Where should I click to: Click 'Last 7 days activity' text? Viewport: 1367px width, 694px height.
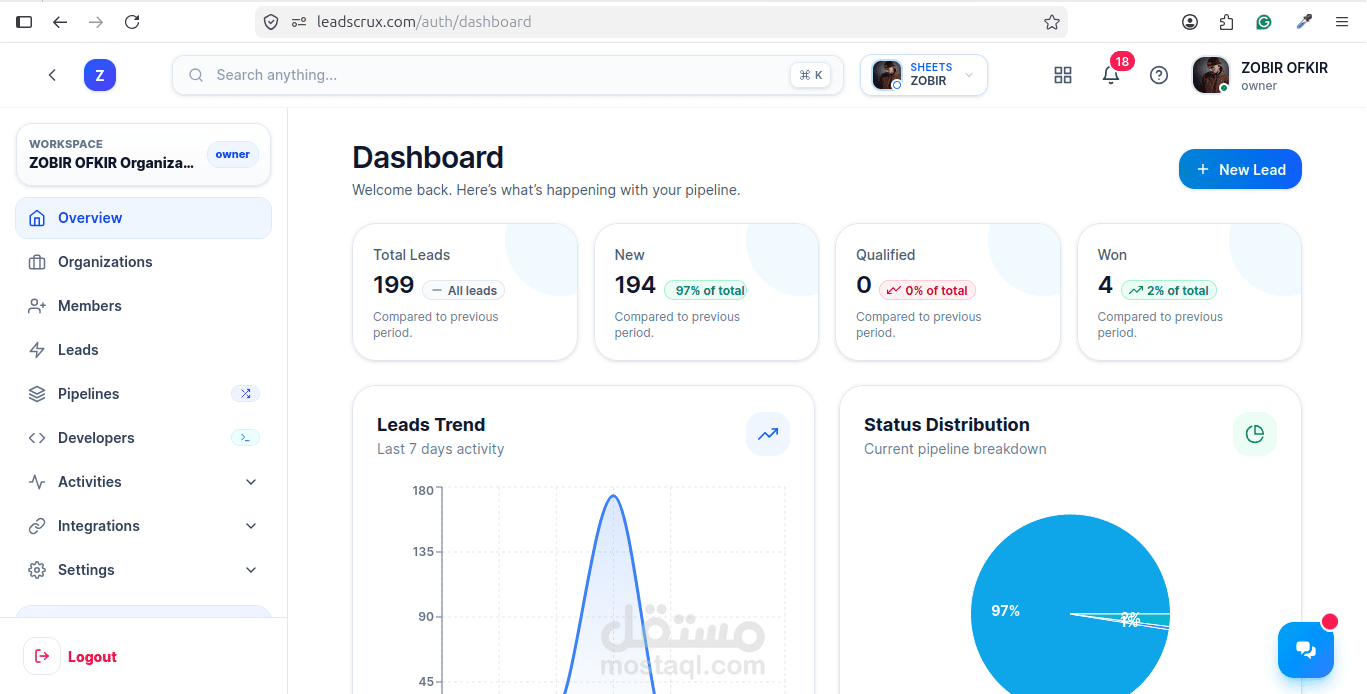(x=441, y=449)
